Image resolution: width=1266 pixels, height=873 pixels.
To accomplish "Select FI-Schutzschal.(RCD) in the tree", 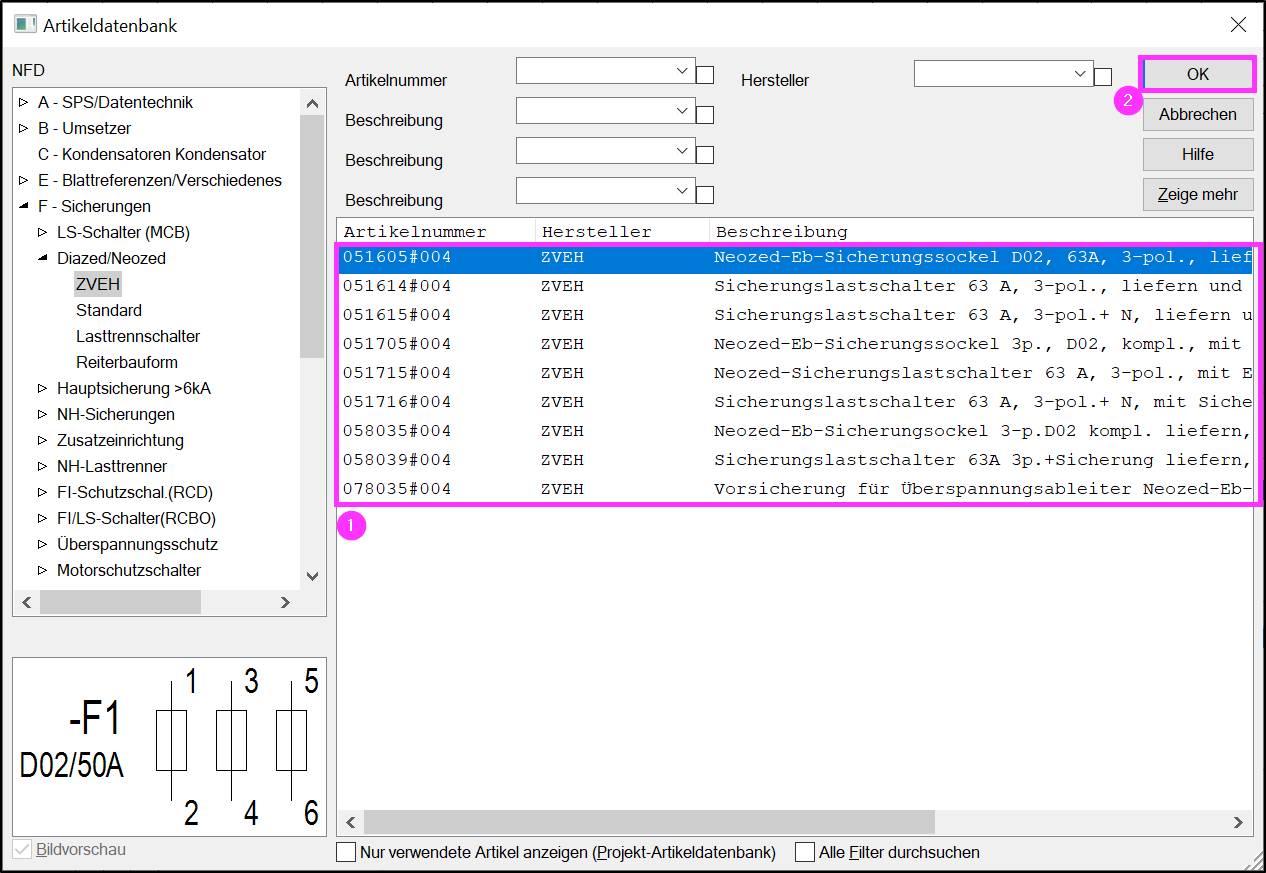I will point(135,492).
